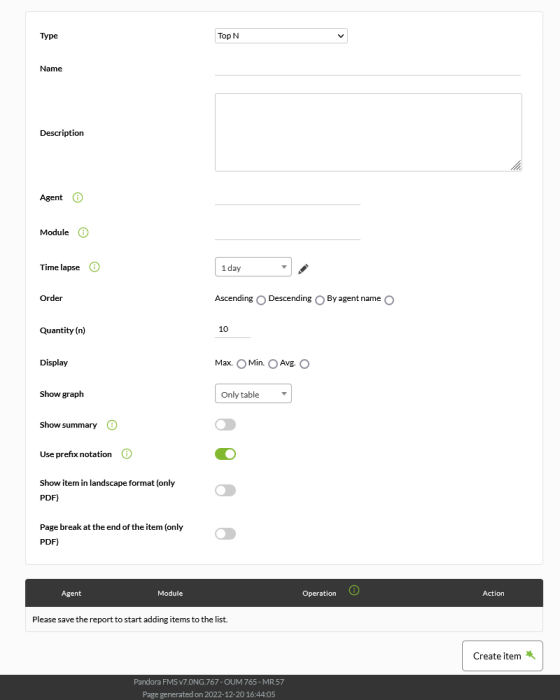Click the pencil icon to edit time lapse
The image size is (560, 700).
click(303, 269)
